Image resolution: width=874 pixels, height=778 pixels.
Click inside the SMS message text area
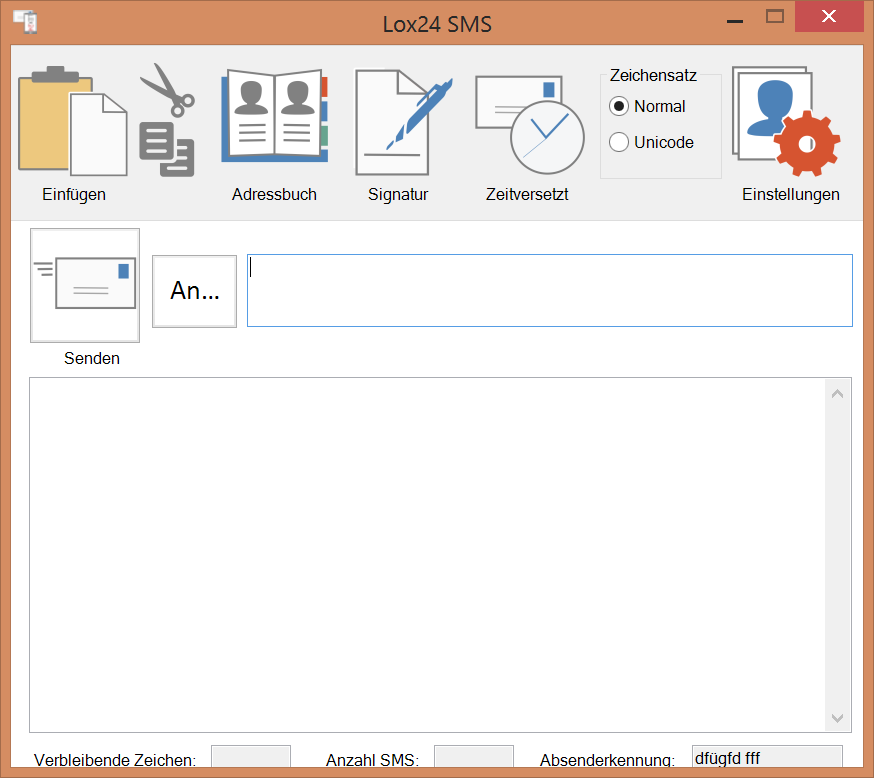coord(428,555)
